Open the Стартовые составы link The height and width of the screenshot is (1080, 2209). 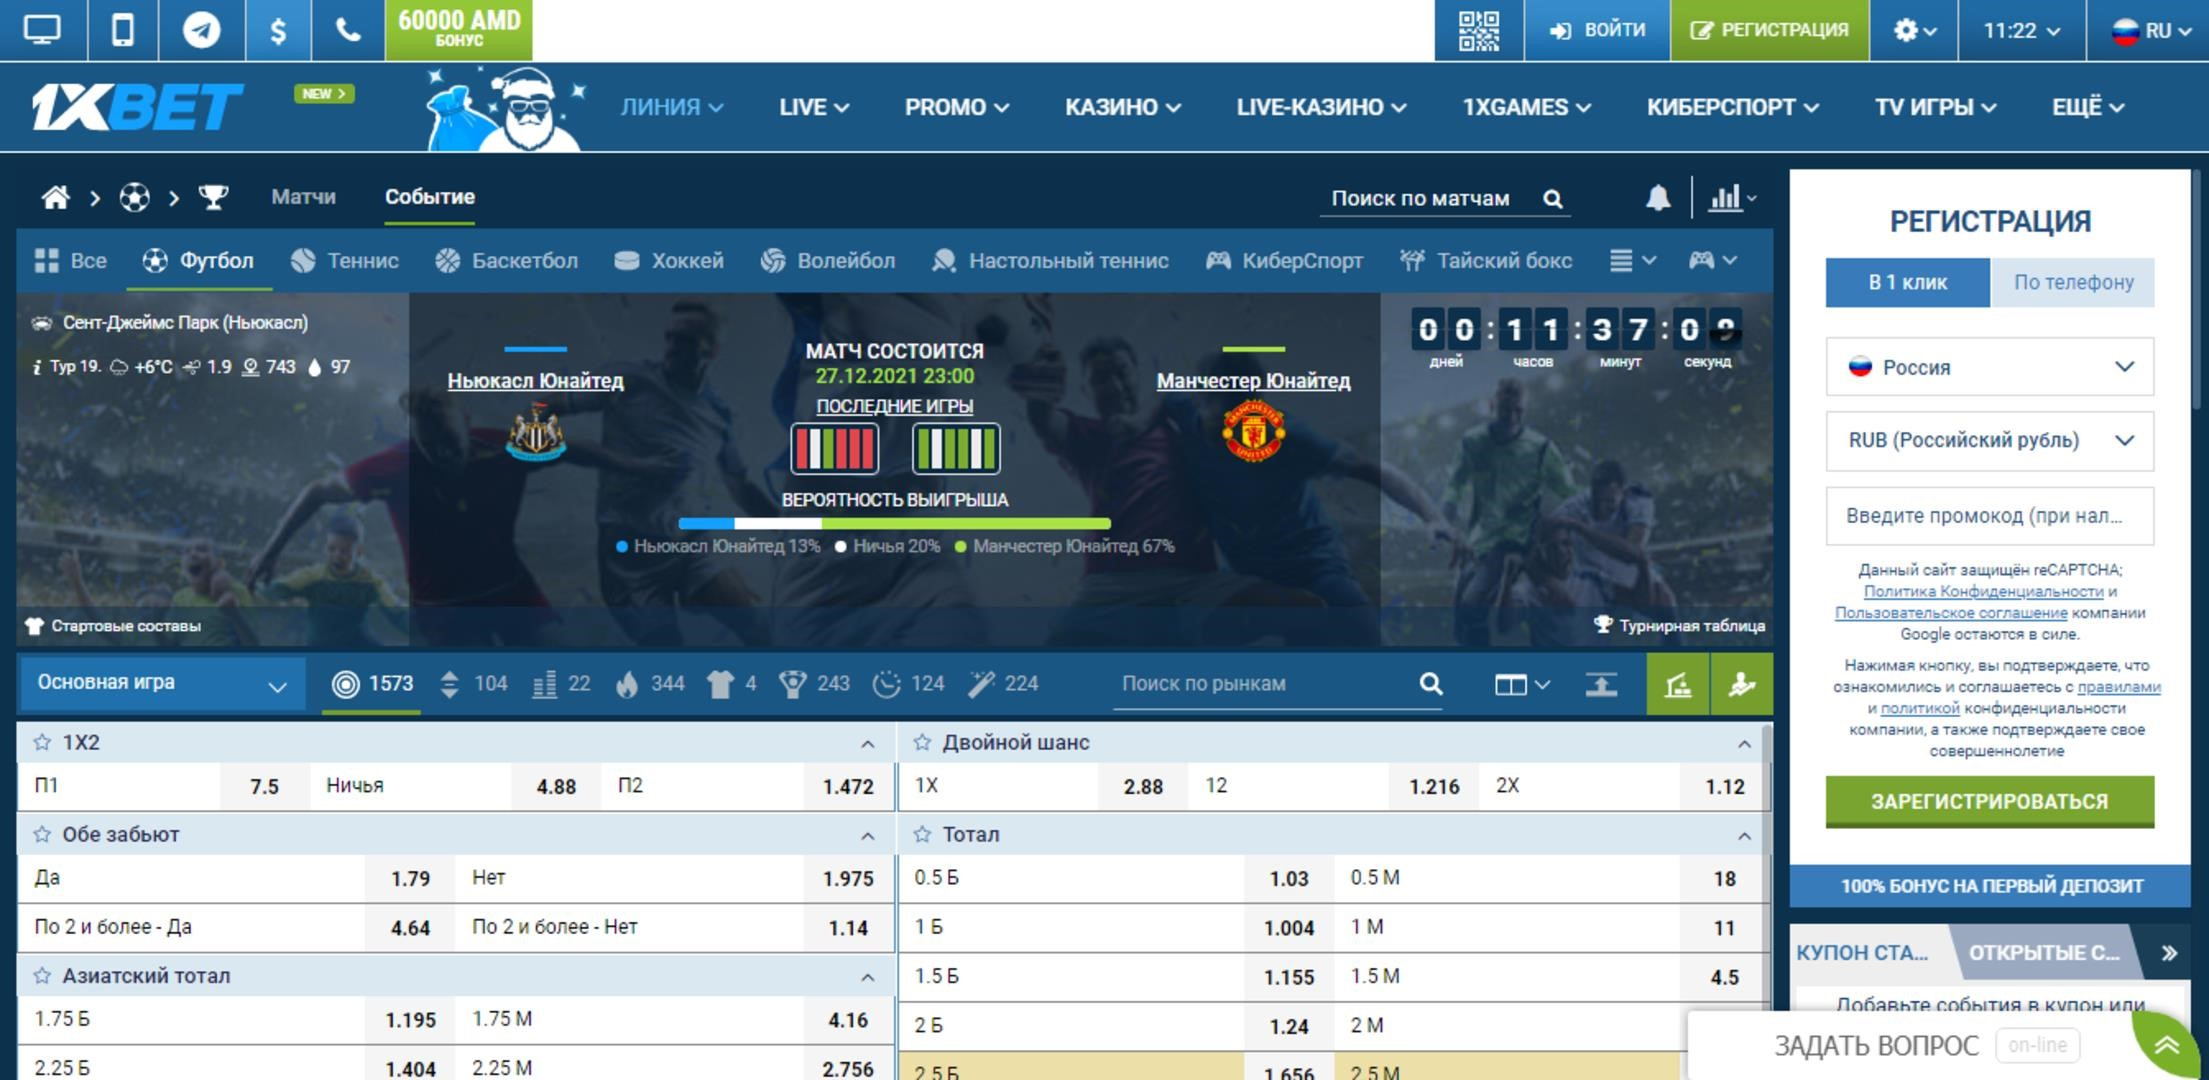coord(113,626)
